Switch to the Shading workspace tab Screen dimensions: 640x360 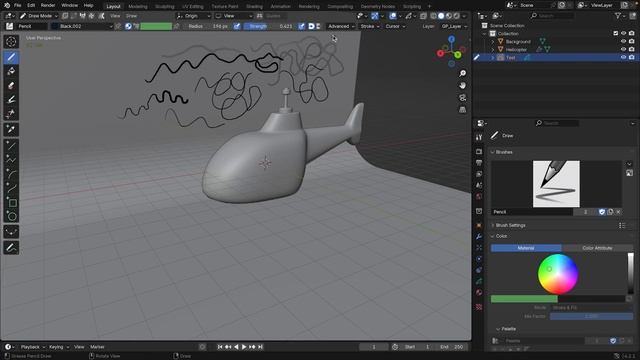coord(254,7)
